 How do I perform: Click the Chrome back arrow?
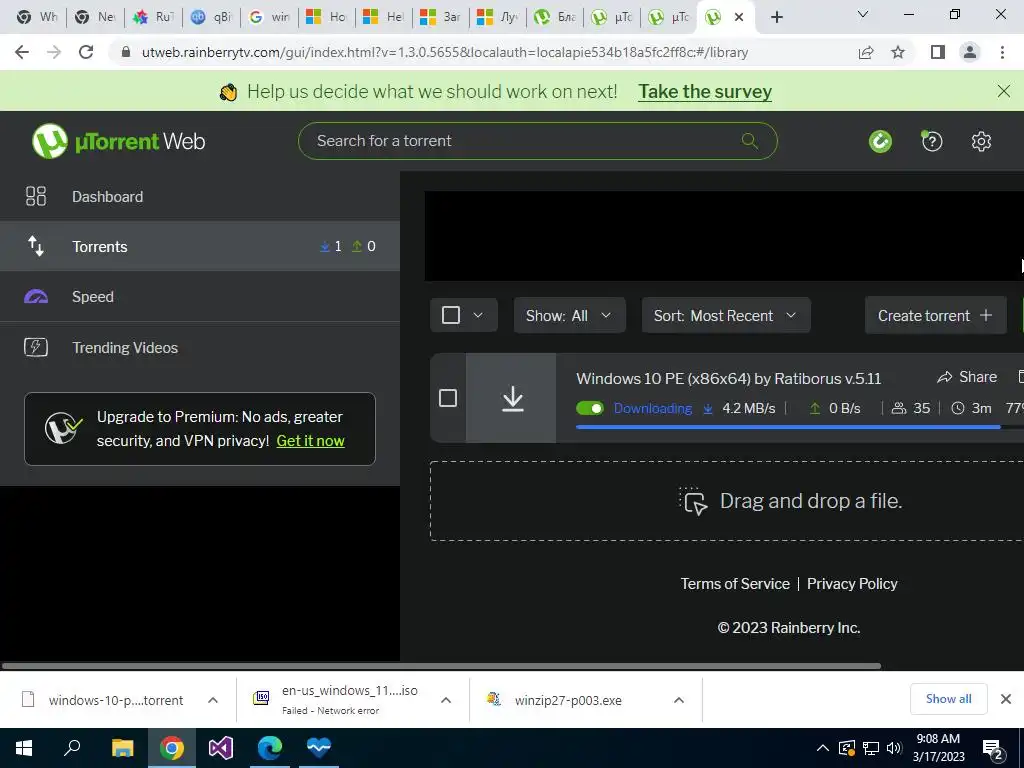(x=22, y=52)
